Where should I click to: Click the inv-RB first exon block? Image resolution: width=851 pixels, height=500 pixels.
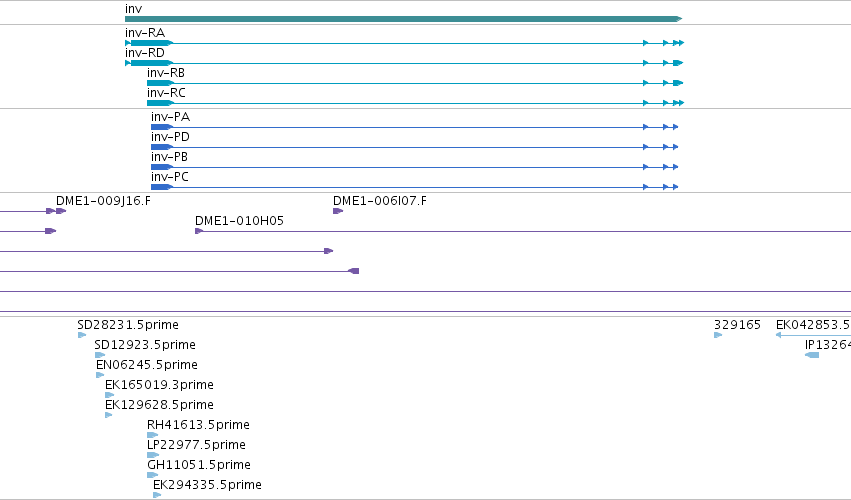click(x=160, y=83)
